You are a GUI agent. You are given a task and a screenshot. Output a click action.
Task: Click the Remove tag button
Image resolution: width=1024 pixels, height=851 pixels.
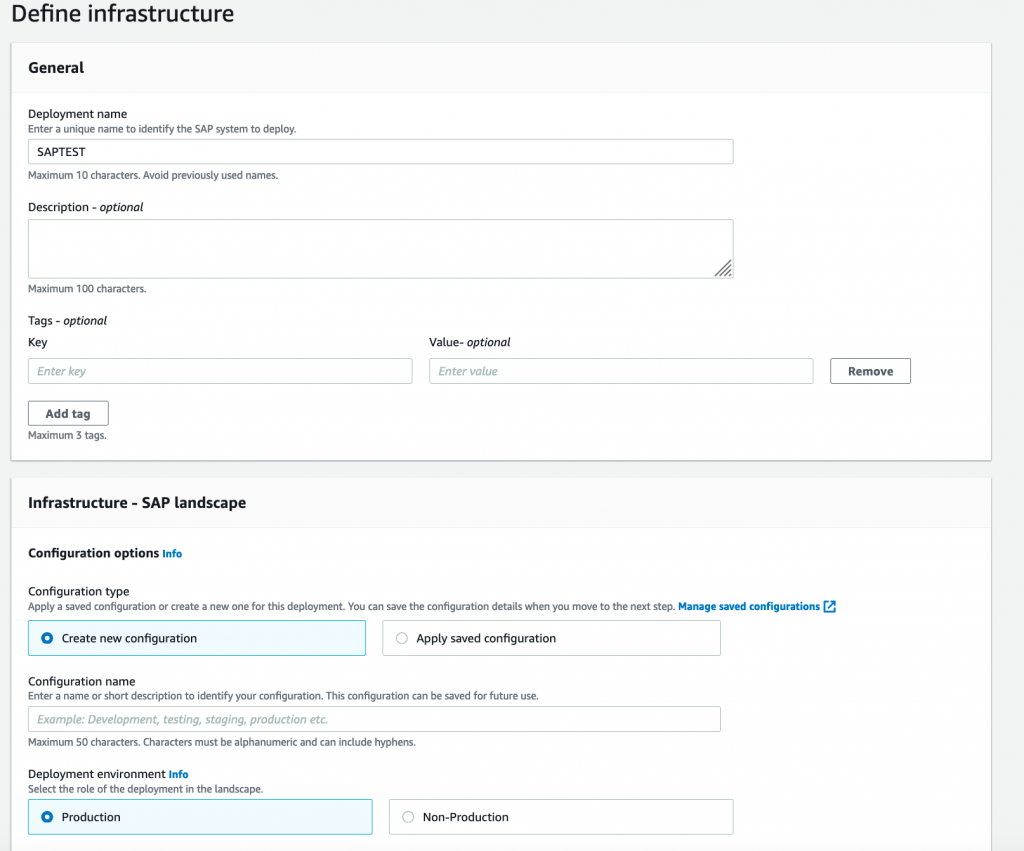[870, 371]
